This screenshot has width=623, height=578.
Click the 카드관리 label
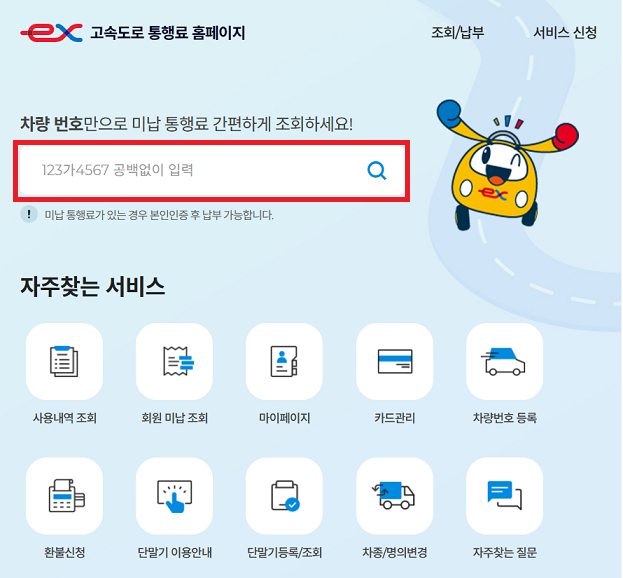[x=395, y=418]
